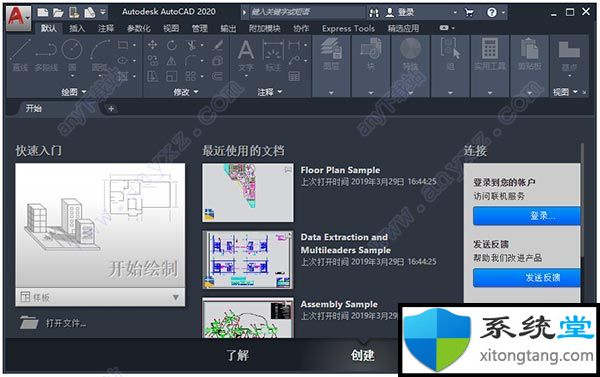The width and height of the screenshot is (600, 377).
Task: Expand the Customize Quick Access Toolbar arrow
Action: pos(103,12)
